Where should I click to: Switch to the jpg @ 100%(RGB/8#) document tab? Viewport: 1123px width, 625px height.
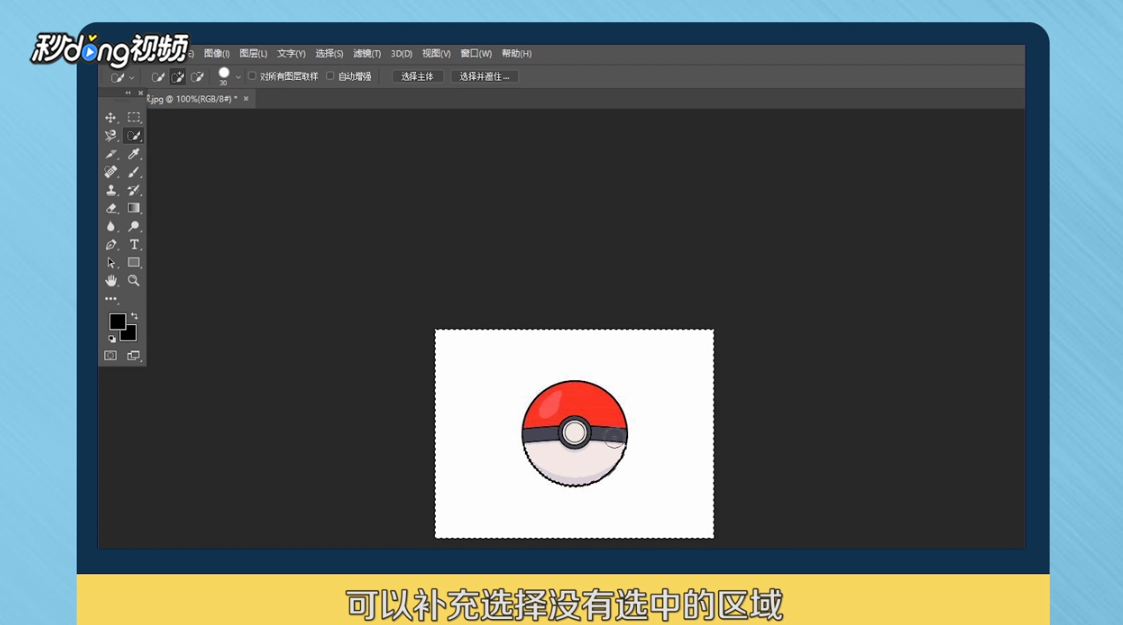tap(192, 99)
